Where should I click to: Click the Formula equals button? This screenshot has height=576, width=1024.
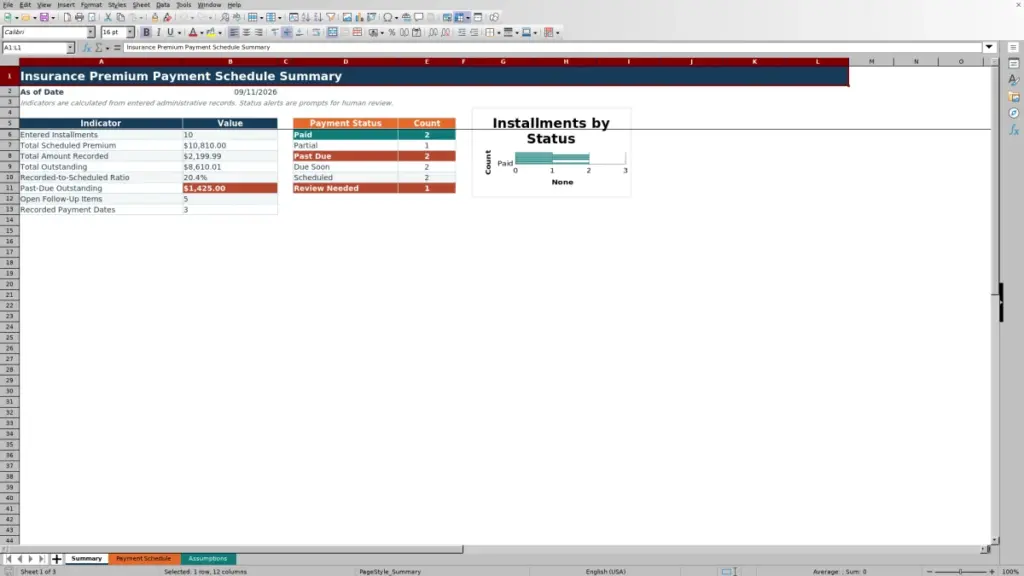pyautogui.click(x=117, y=47)
